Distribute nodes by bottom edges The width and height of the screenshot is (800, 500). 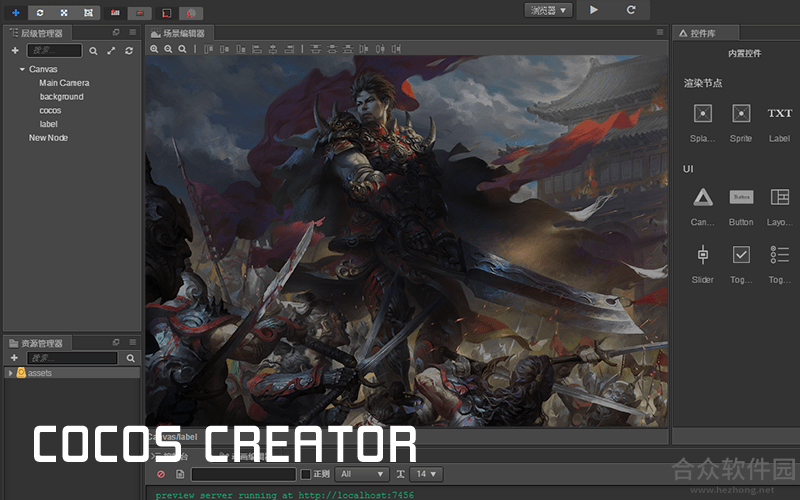[348, 49]
